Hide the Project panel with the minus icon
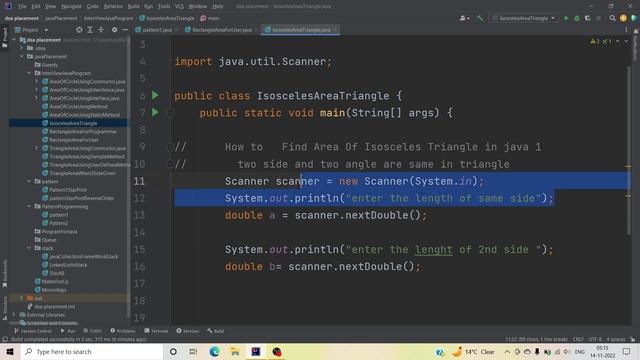 [125, 30]
